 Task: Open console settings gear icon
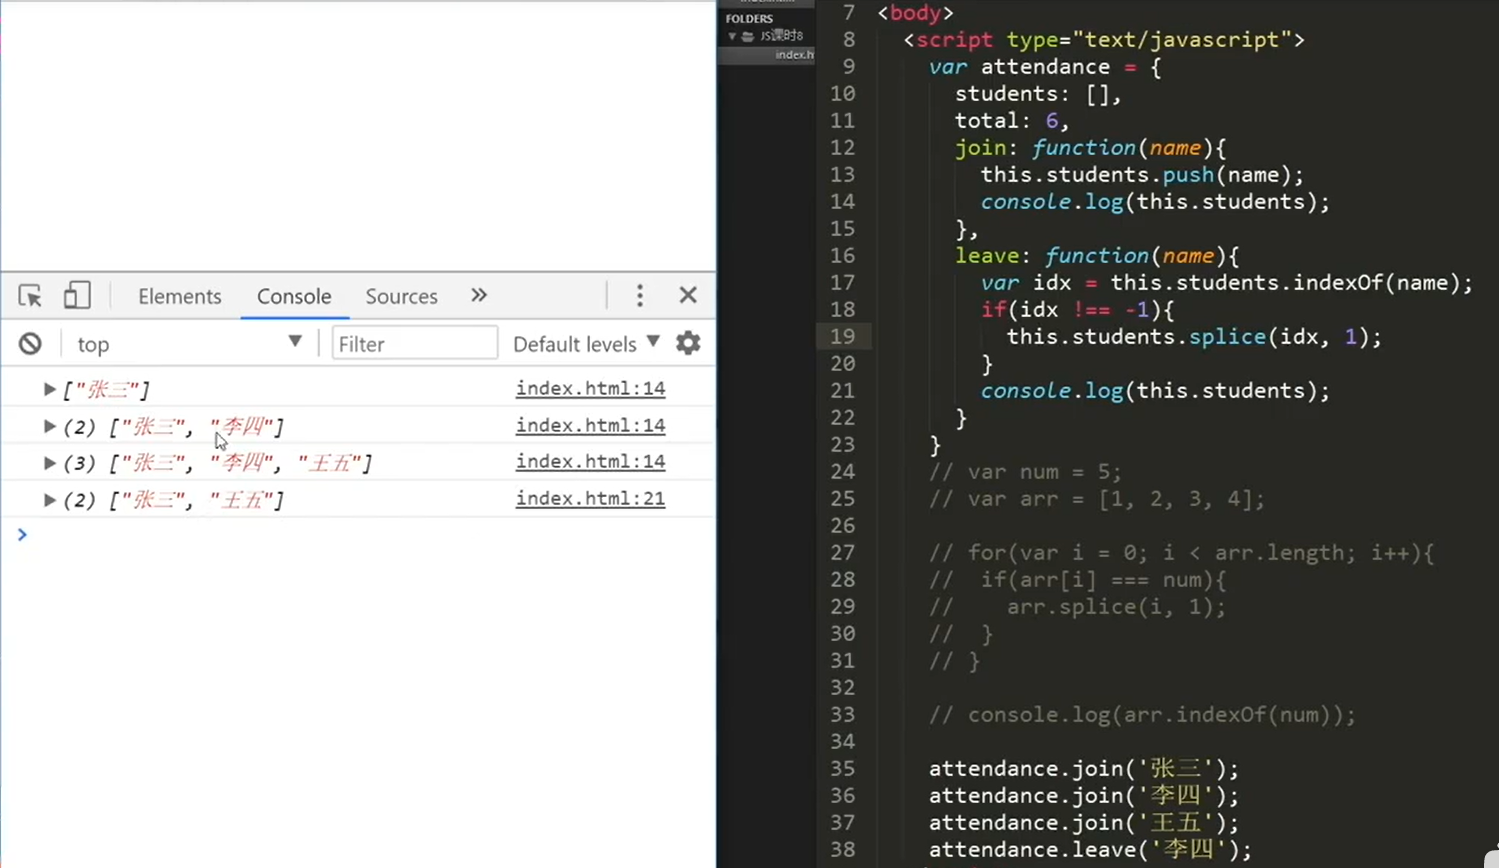click(x=688, y=343)
